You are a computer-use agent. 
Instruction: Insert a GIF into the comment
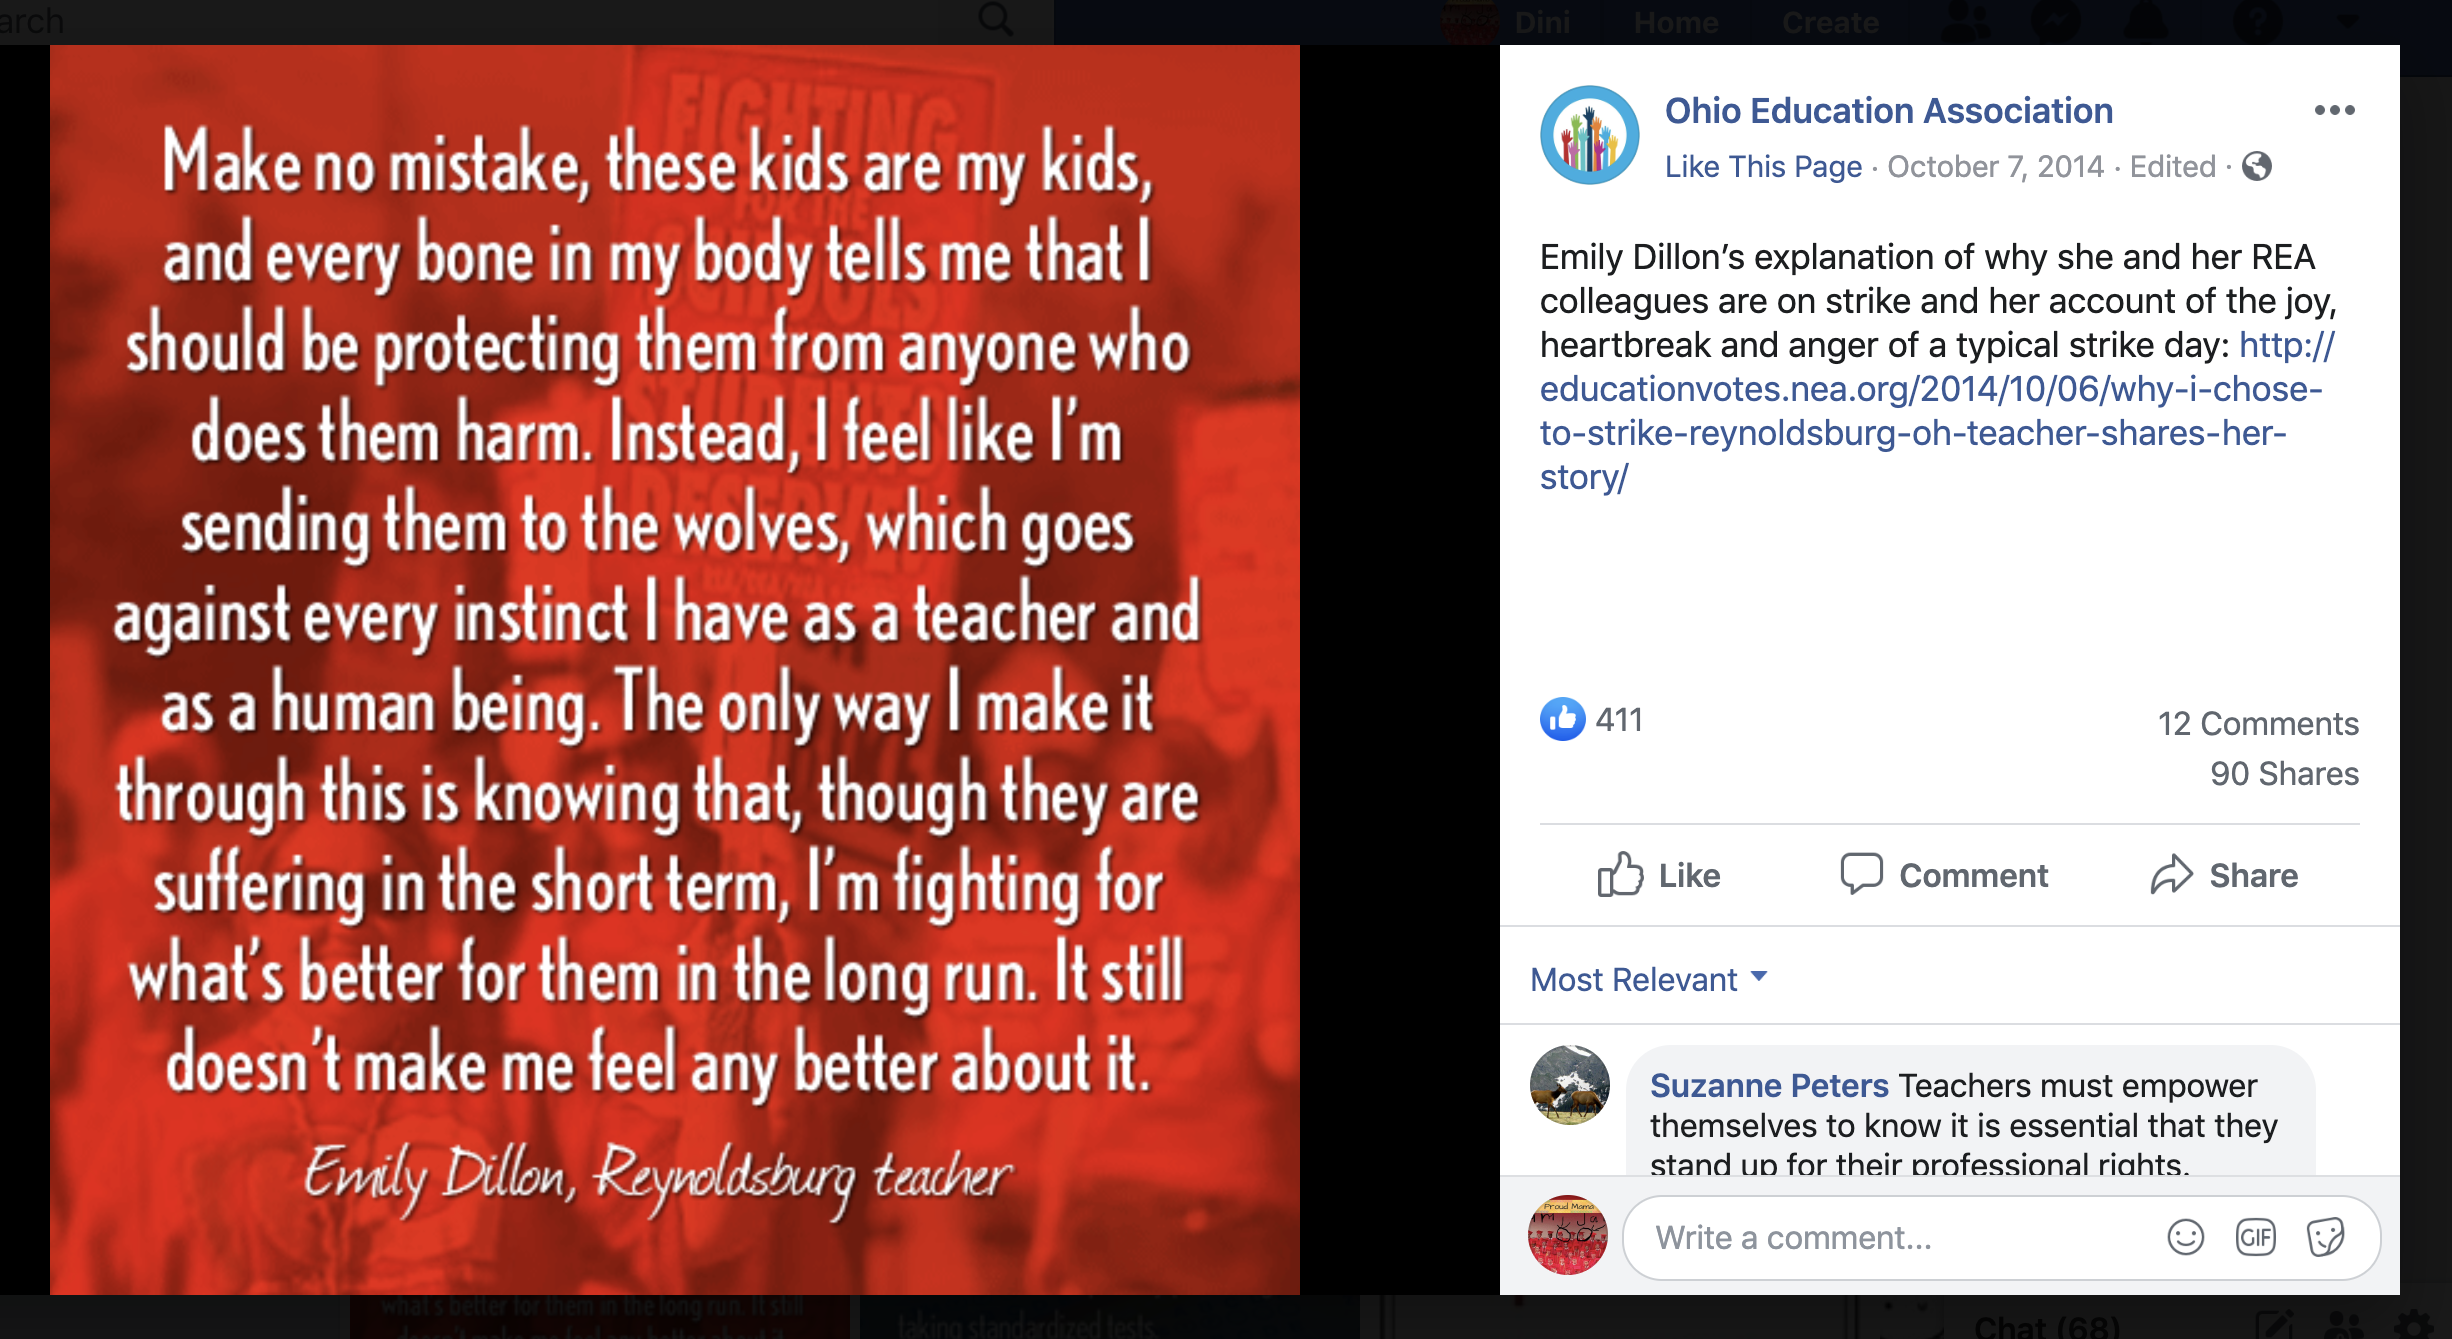[x=2255, y=1238]
